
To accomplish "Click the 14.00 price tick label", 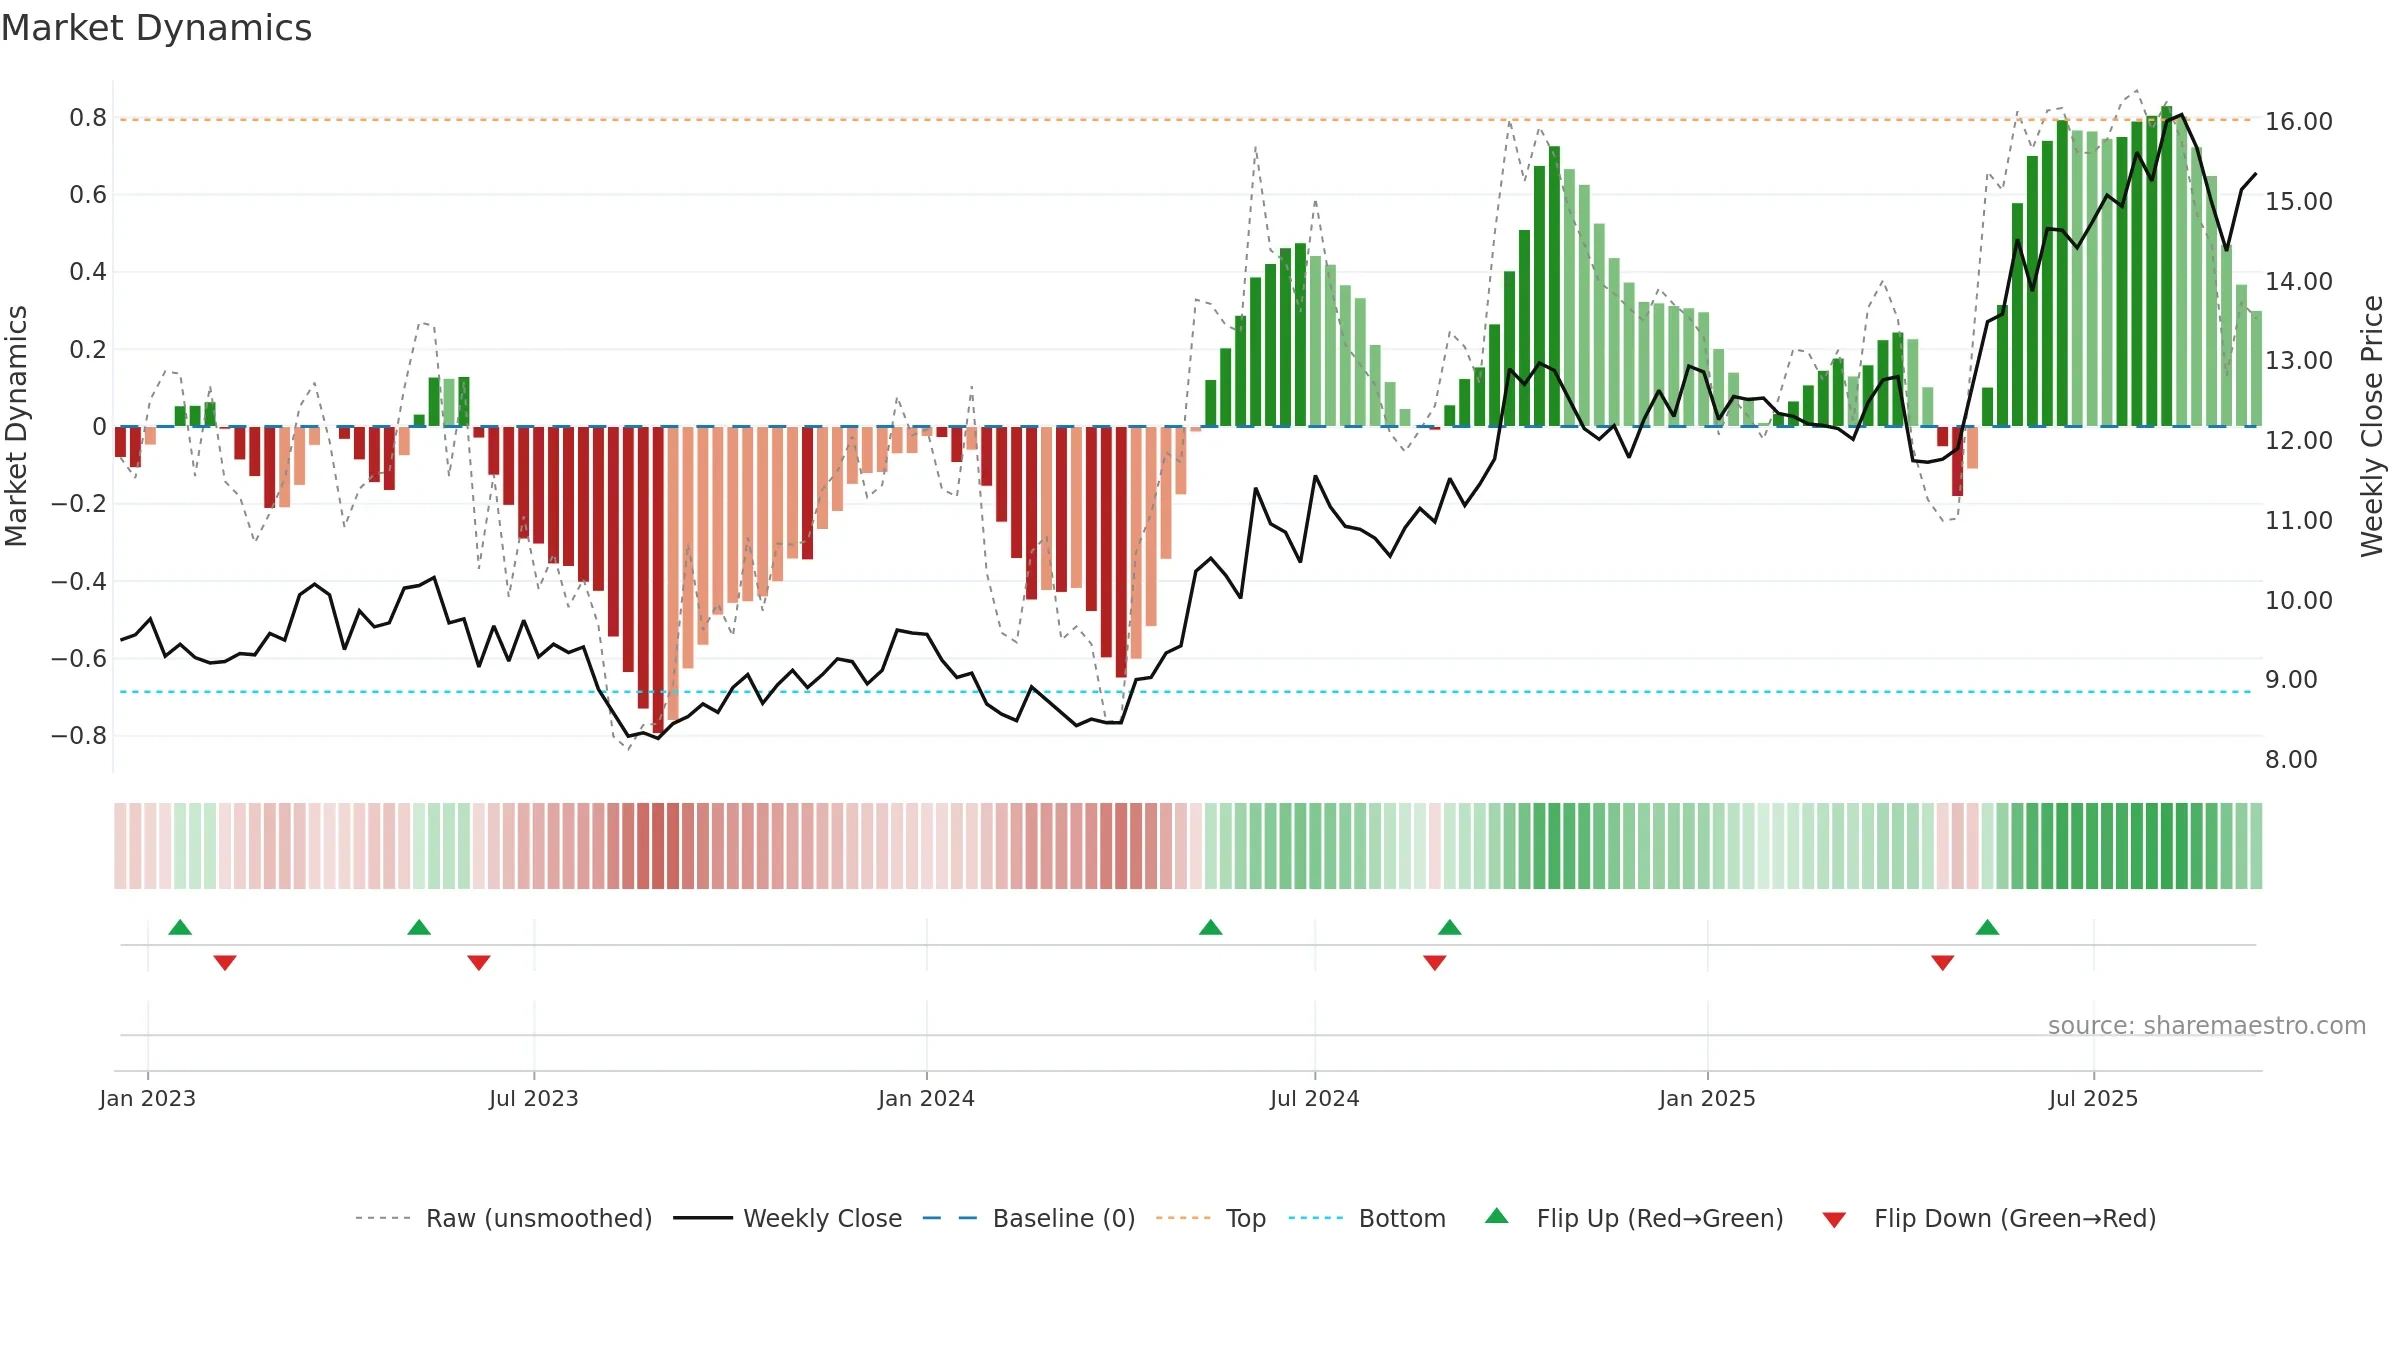I will click(2299, 282).
